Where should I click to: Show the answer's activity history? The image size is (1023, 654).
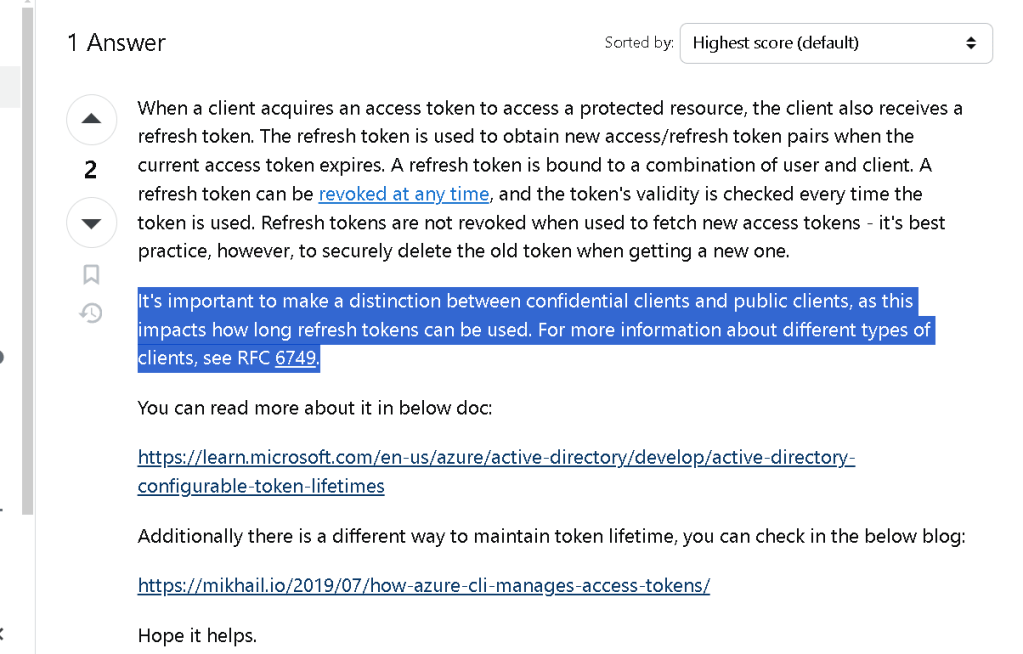click(x=91, y=313)
